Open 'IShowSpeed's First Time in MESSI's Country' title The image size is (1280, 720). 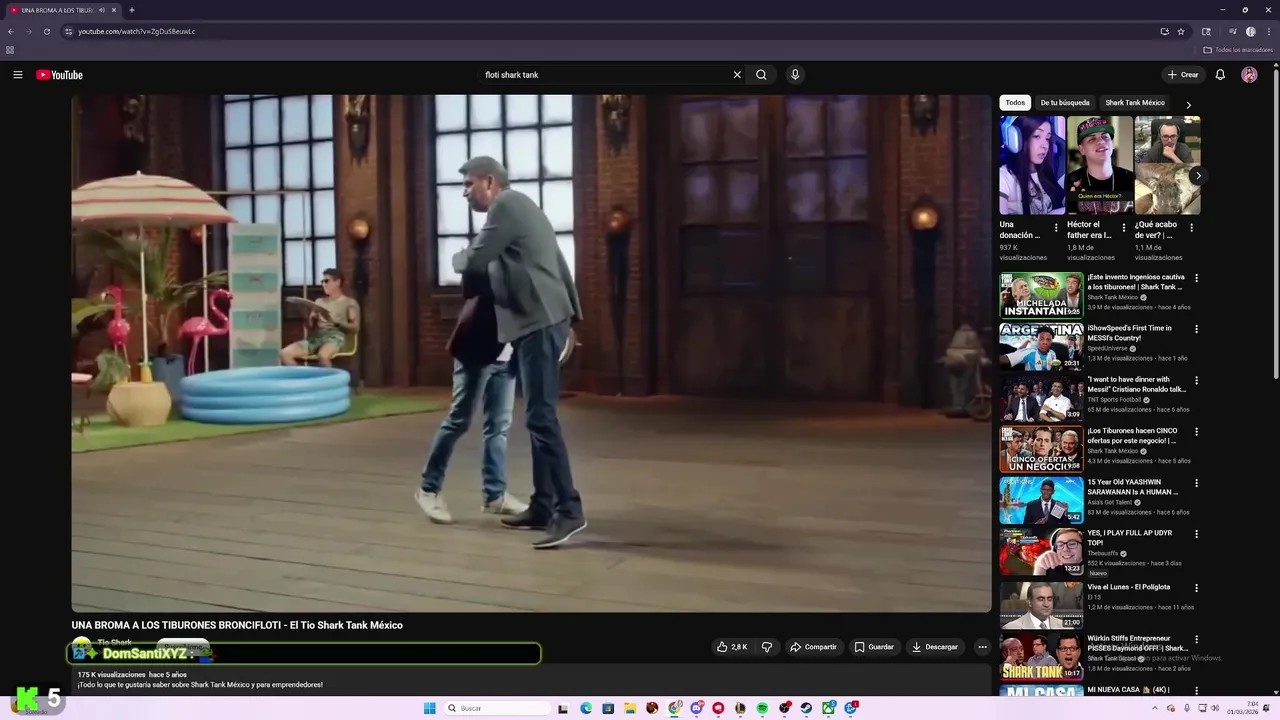coord(1130,333)
